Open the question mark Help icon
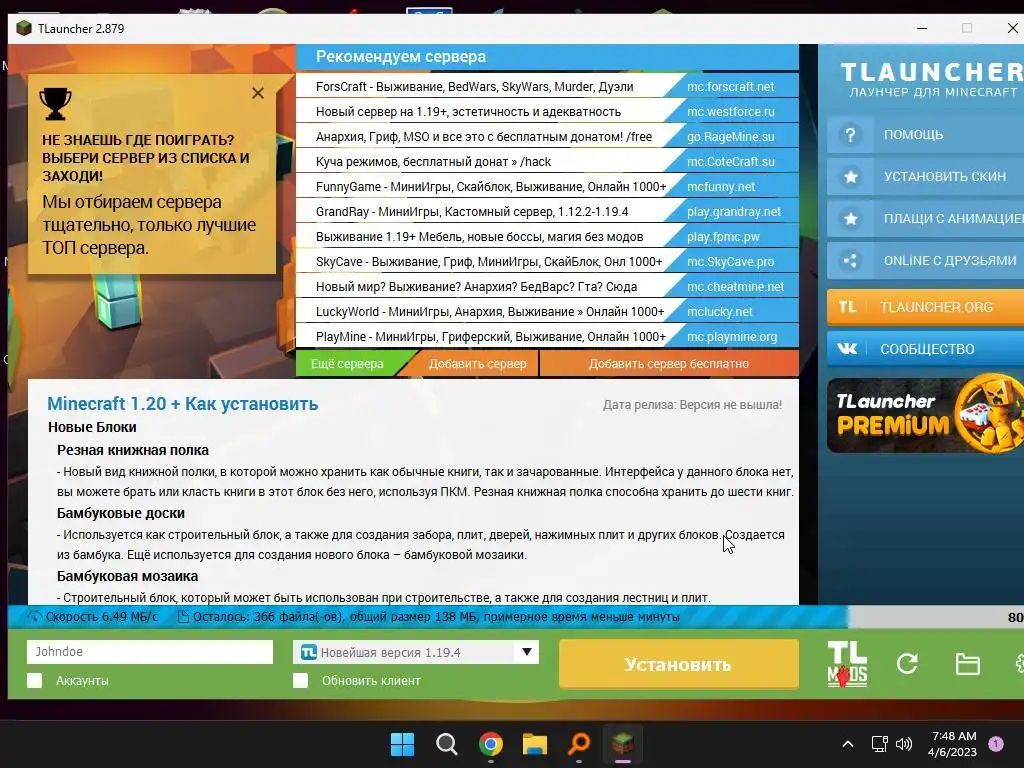This screenshot has height=768, width=1024. 850,135
